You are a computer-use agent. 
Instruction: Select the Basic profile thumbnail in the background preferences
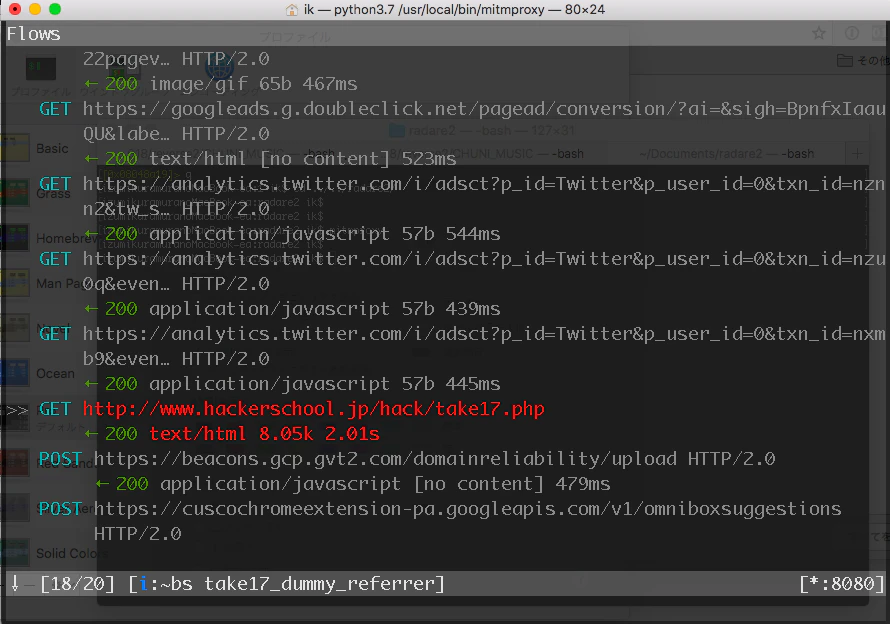[15, 148]
